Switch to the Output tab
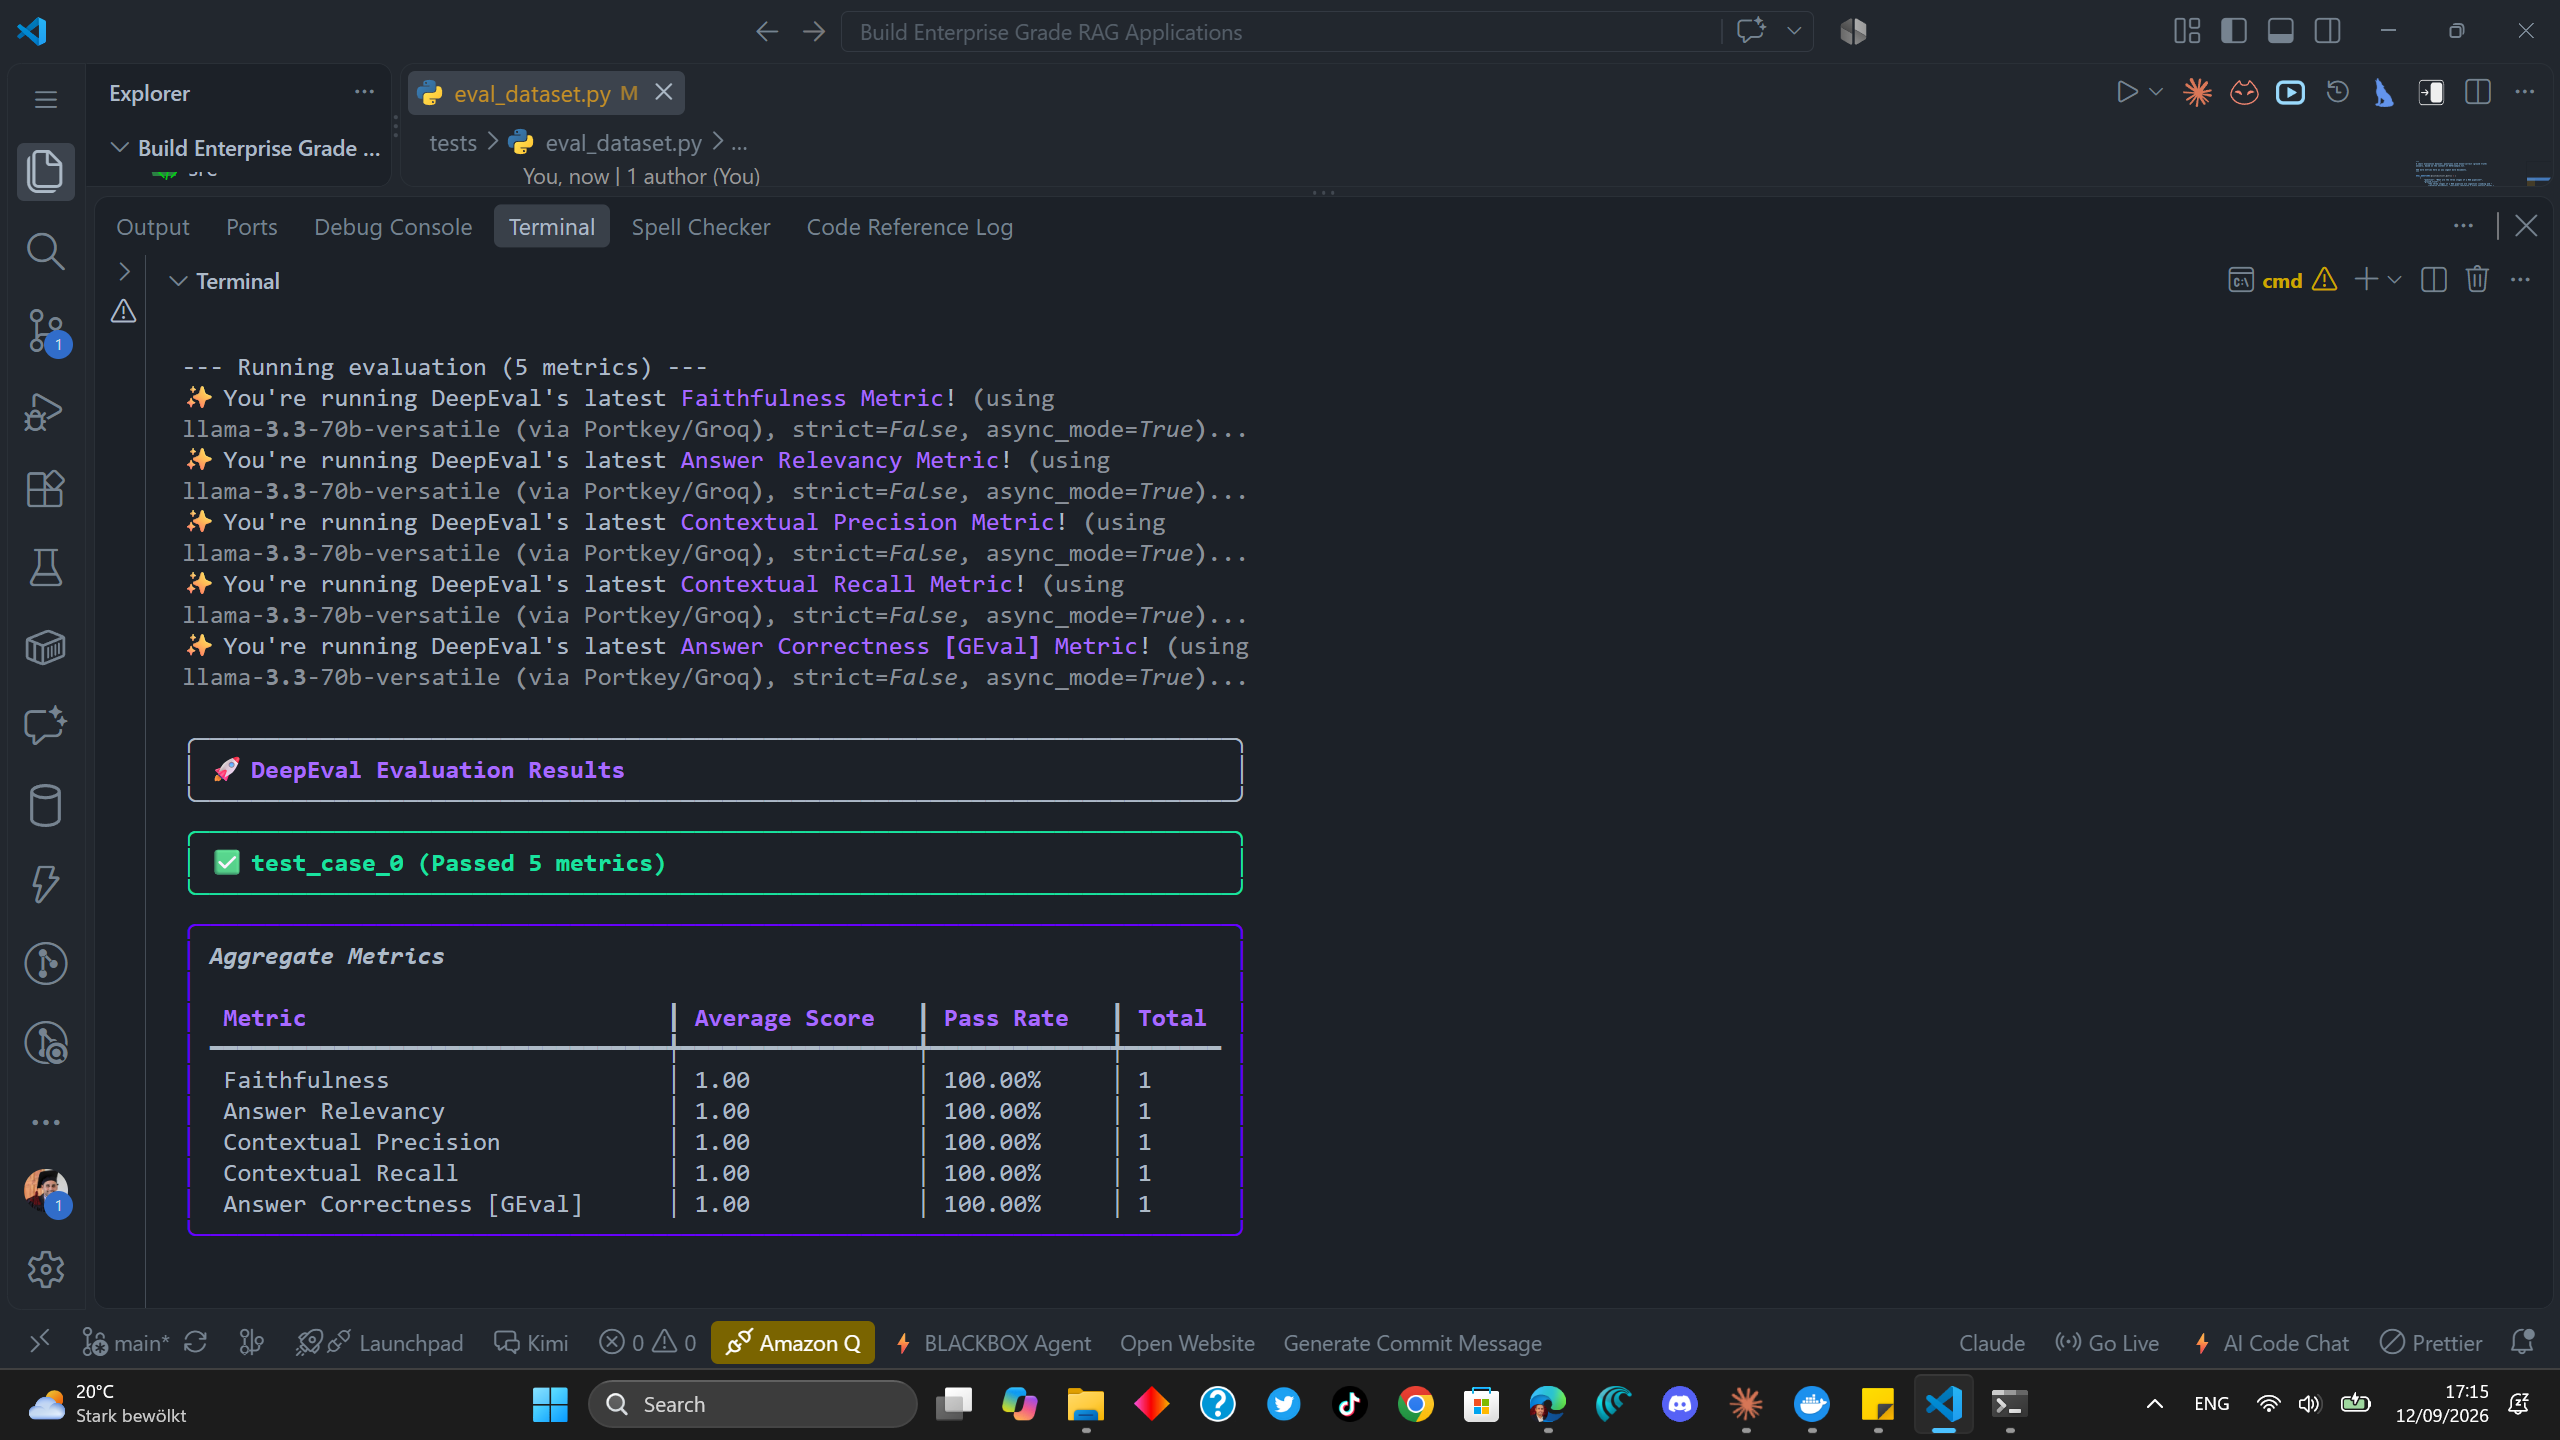Image resolution: width=2560 pixels, height=1440 pixels. pyautogui.click(x=152, y=227)
